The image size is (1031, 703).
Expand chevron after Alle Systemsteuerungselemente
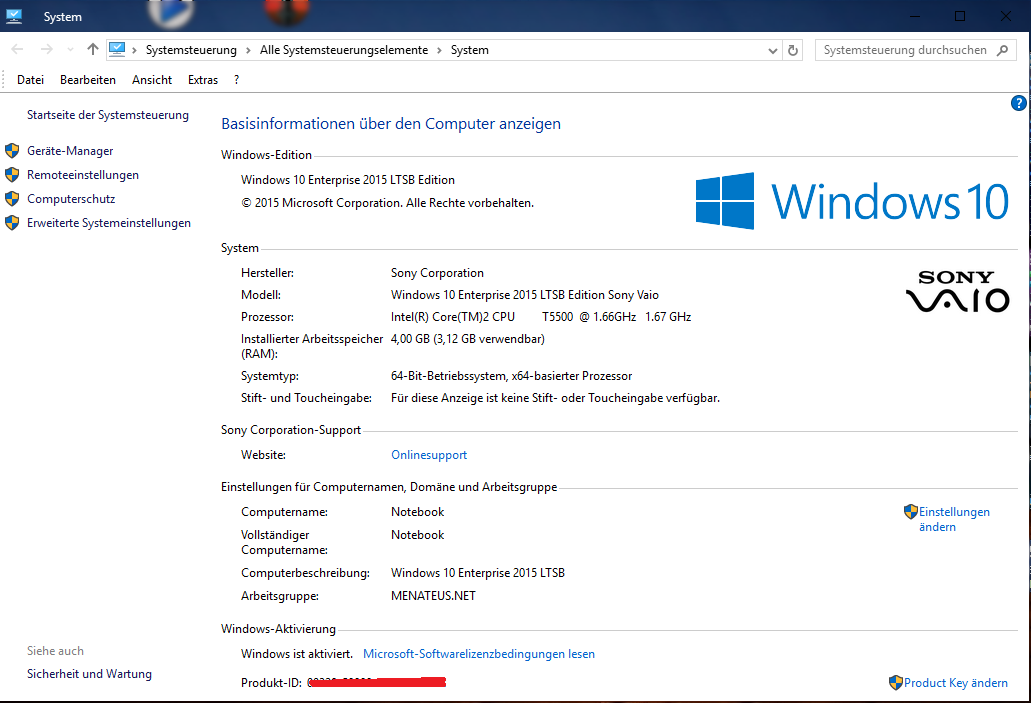click(439, 50)
